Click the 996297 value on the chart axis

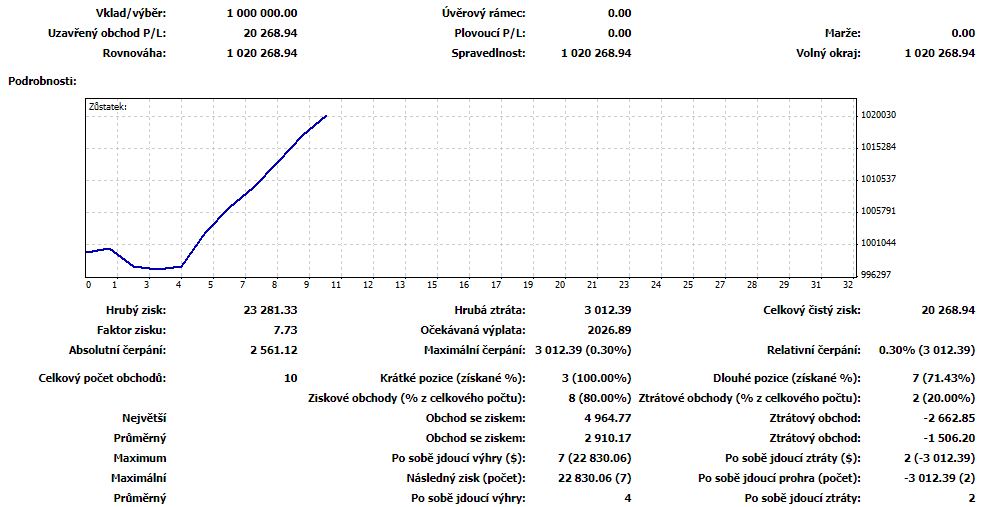(878, 274)
